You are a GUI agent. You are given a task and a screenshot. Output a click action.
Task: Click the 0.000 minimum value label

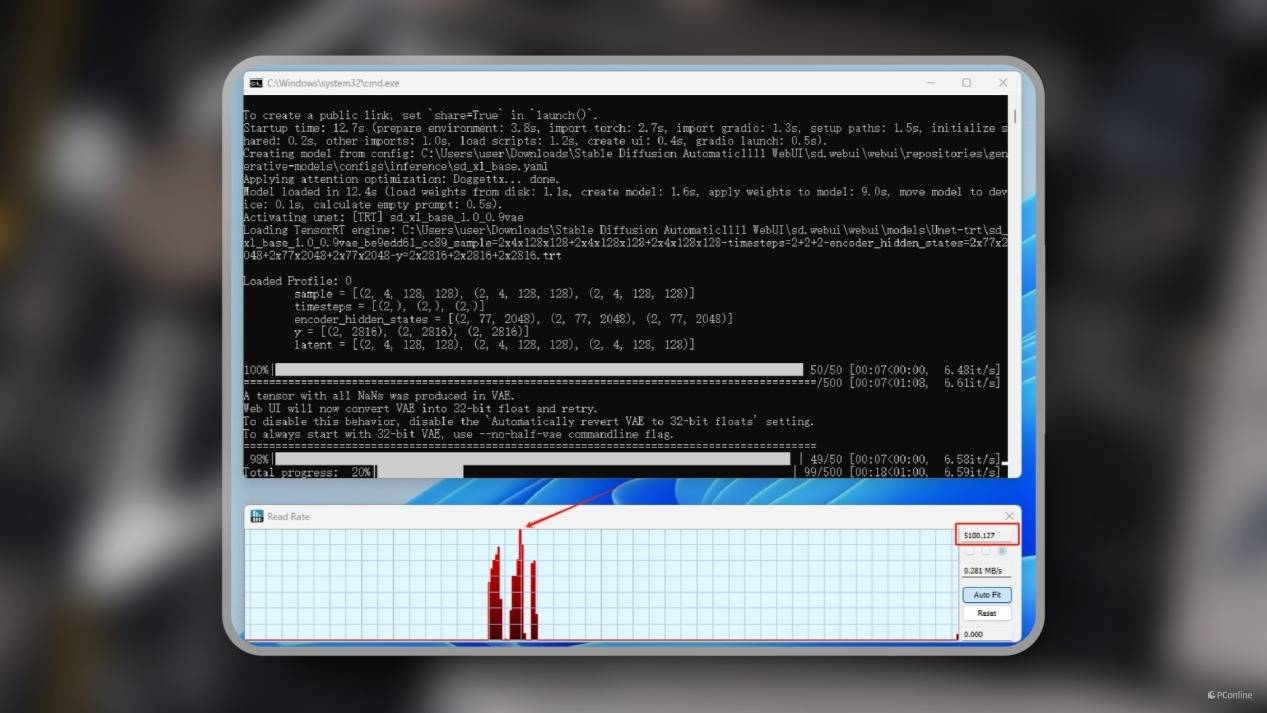pyautogui.click(x=973, y=634)
